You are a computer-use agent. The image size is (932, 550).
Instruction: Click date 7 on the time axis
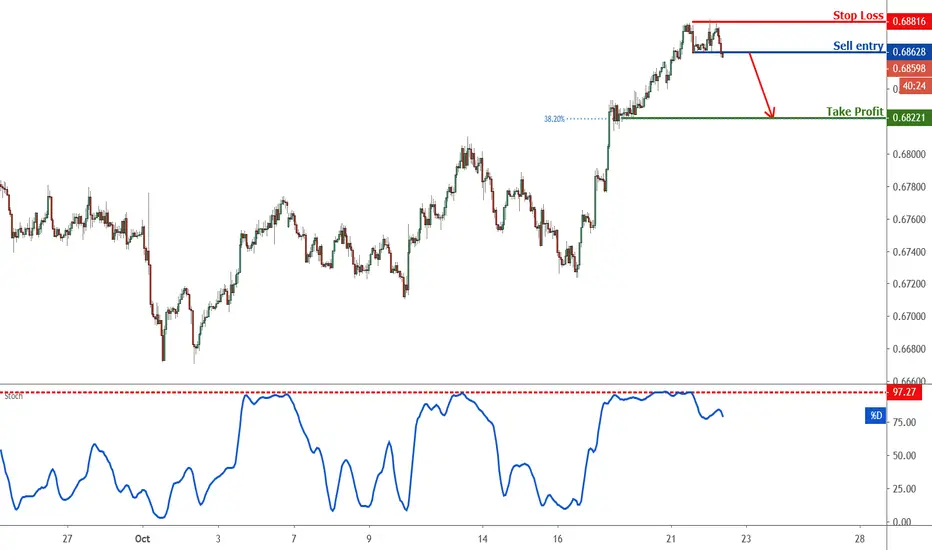[x=294, y=539]
